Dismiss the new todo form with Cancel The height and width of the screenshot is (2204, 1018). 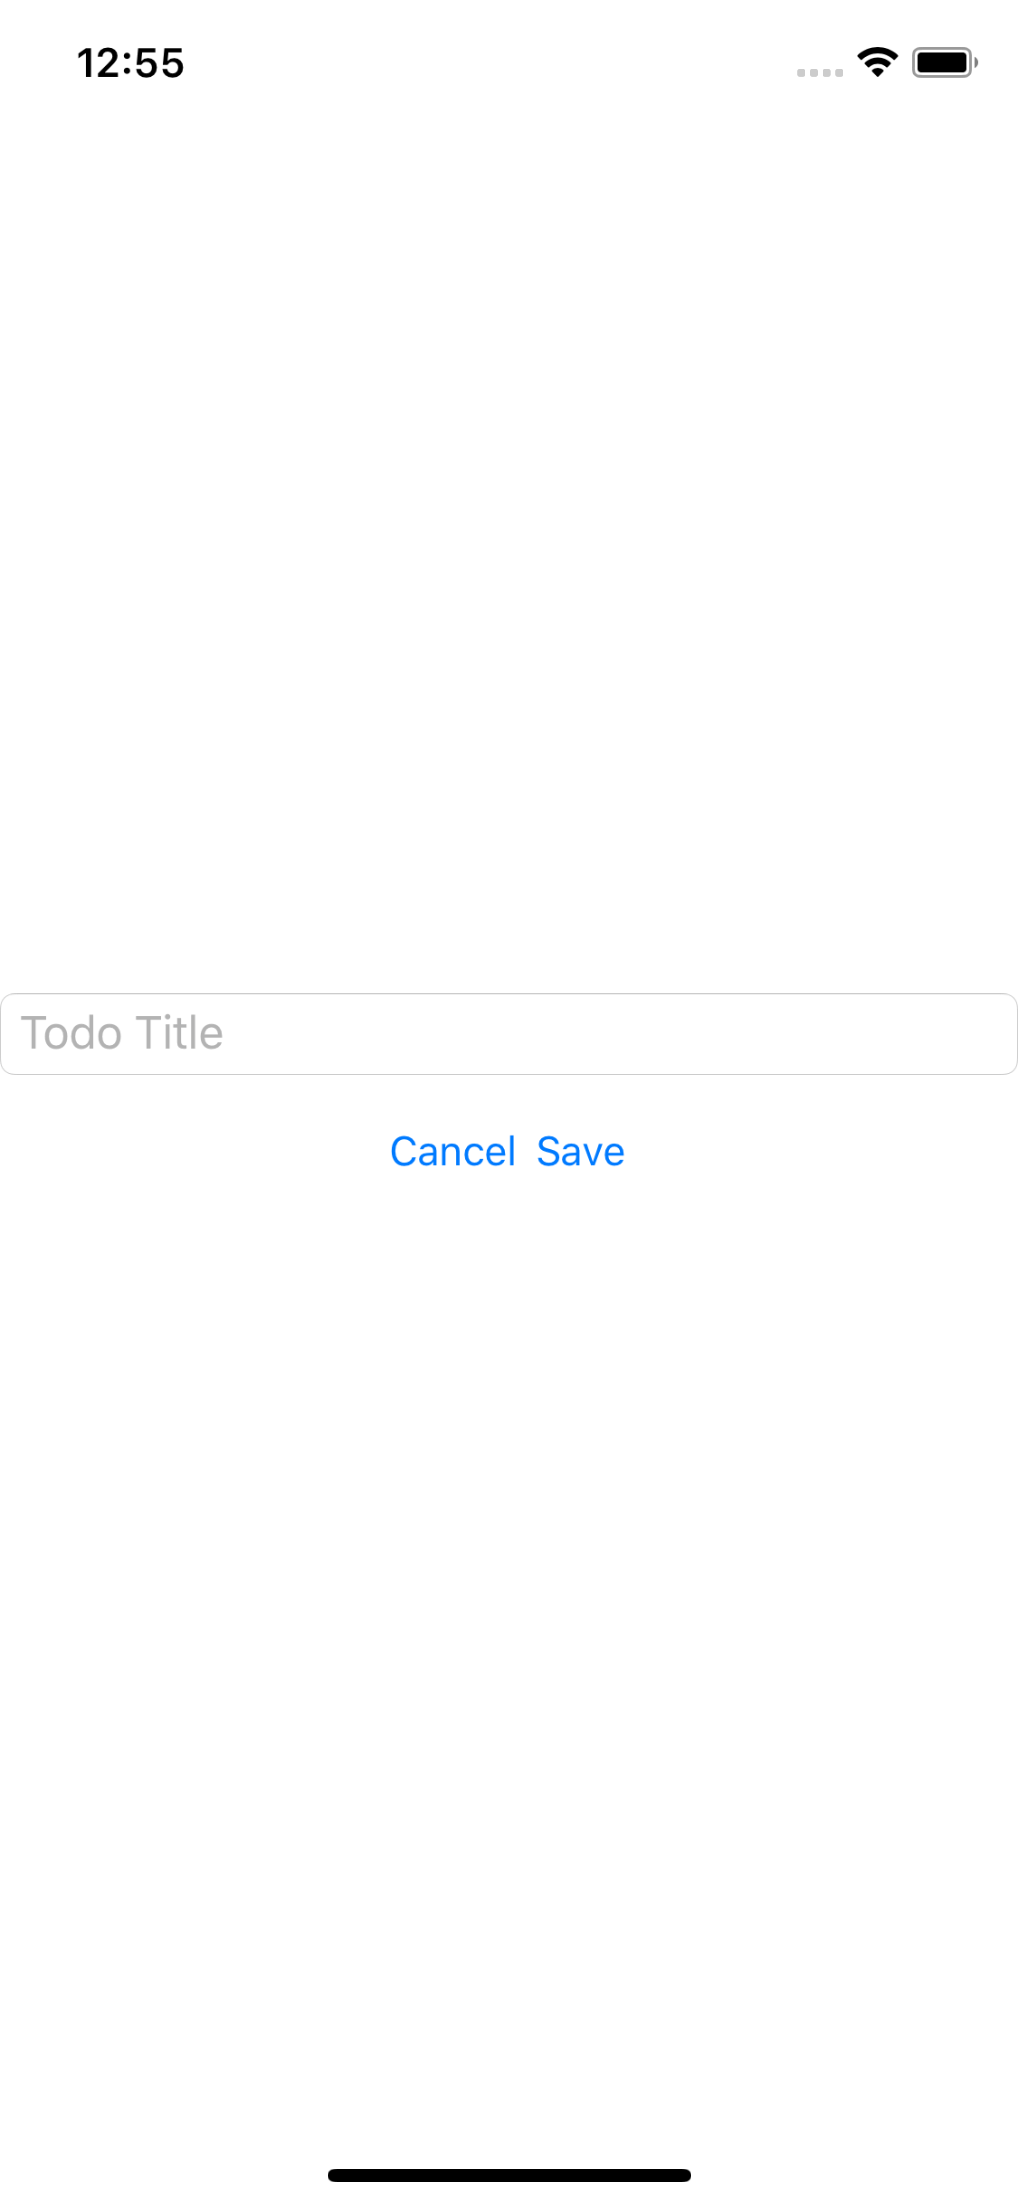coord(453,1152)
